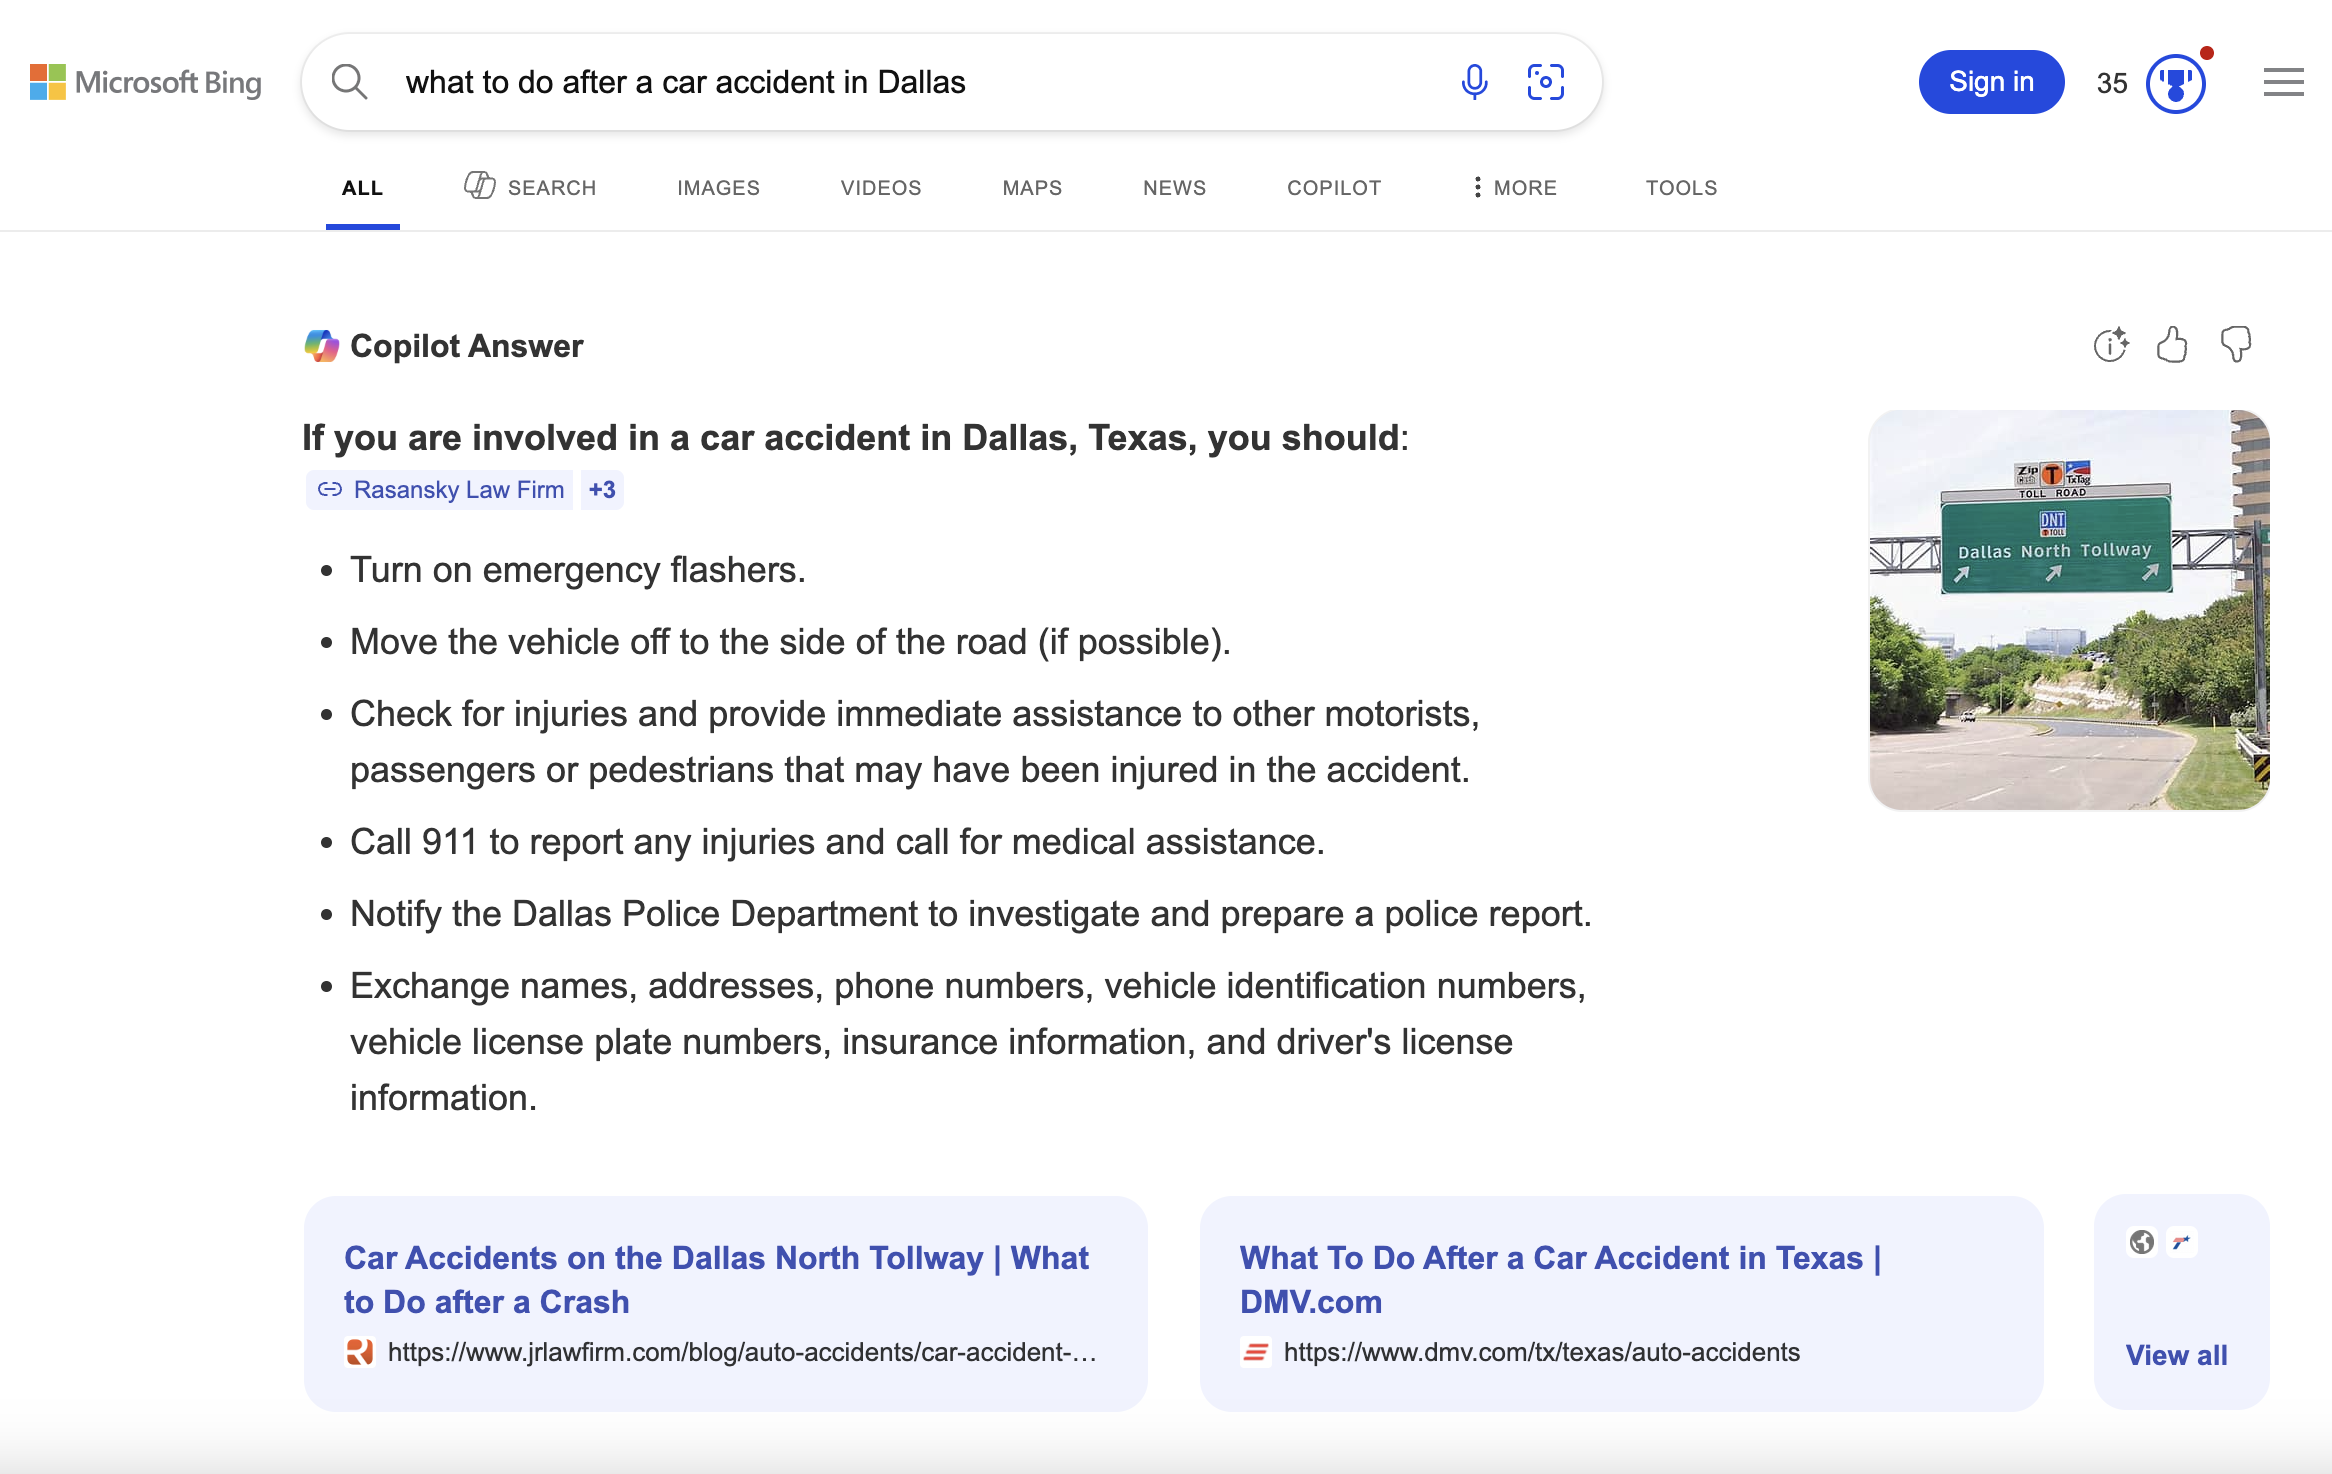Click the Sign in button
This screenshot has height=1474, width=2332.
pos(1991,82)
